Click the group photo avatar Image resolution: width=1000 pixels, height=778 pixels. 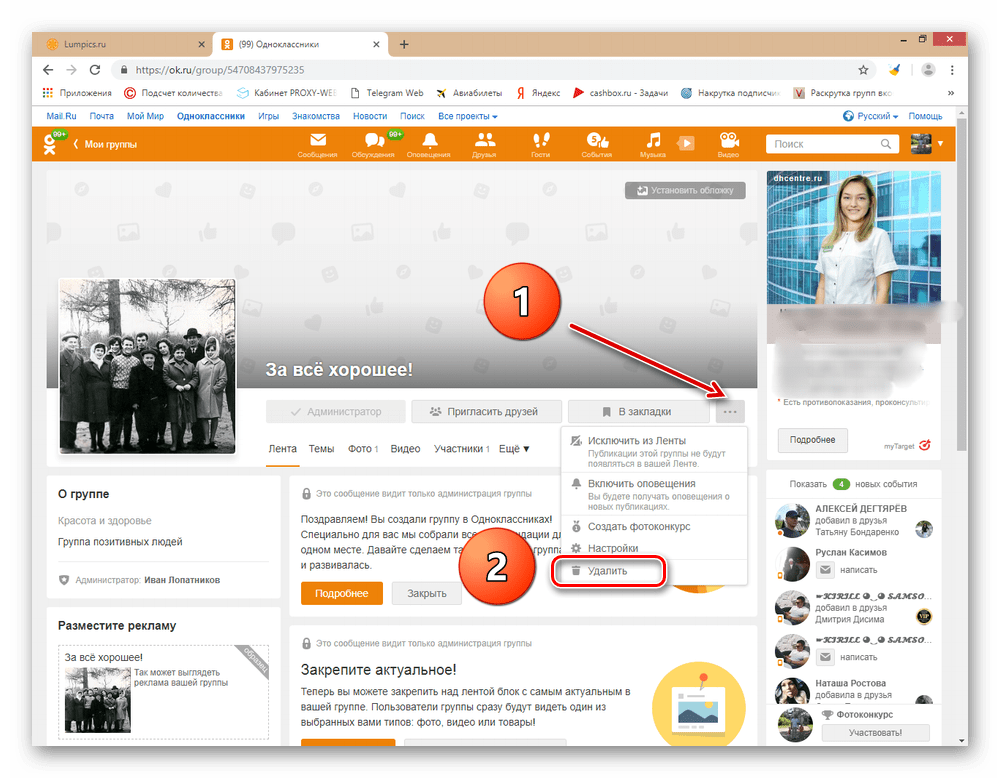(x=147, y=366)
